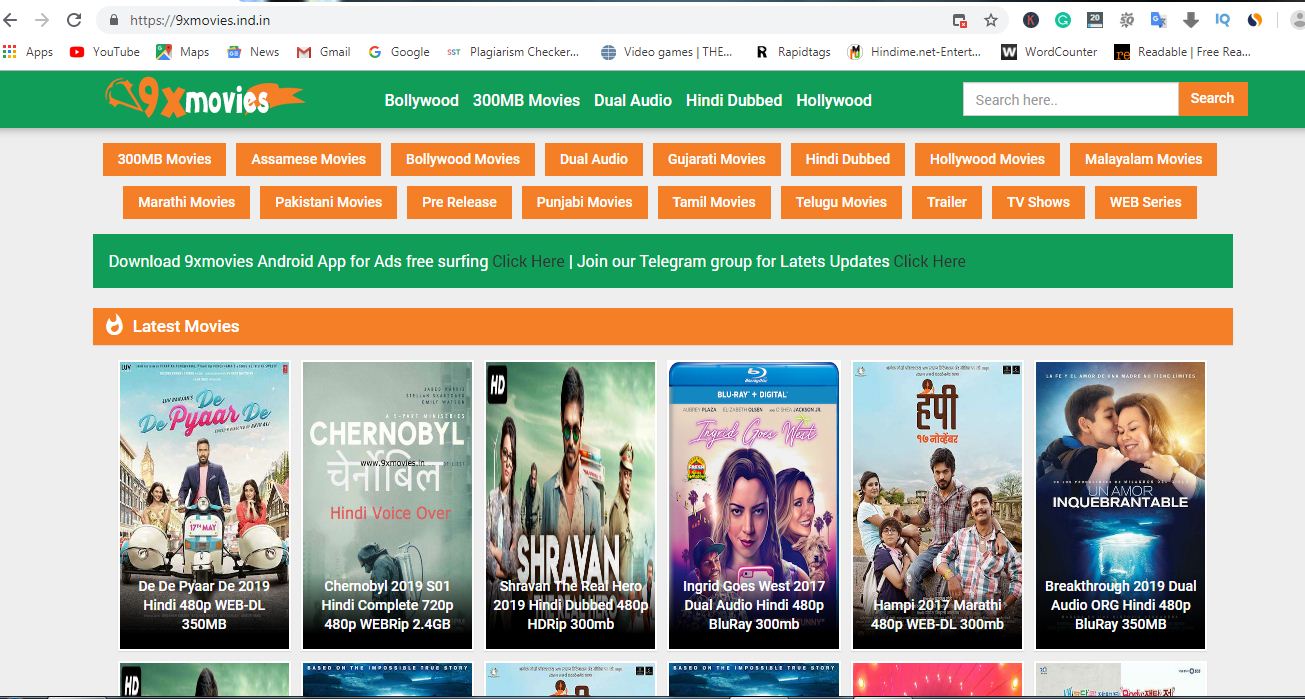Open the Google bookmark
This screenshot has width=1305, height=699.
coord(399,52)
